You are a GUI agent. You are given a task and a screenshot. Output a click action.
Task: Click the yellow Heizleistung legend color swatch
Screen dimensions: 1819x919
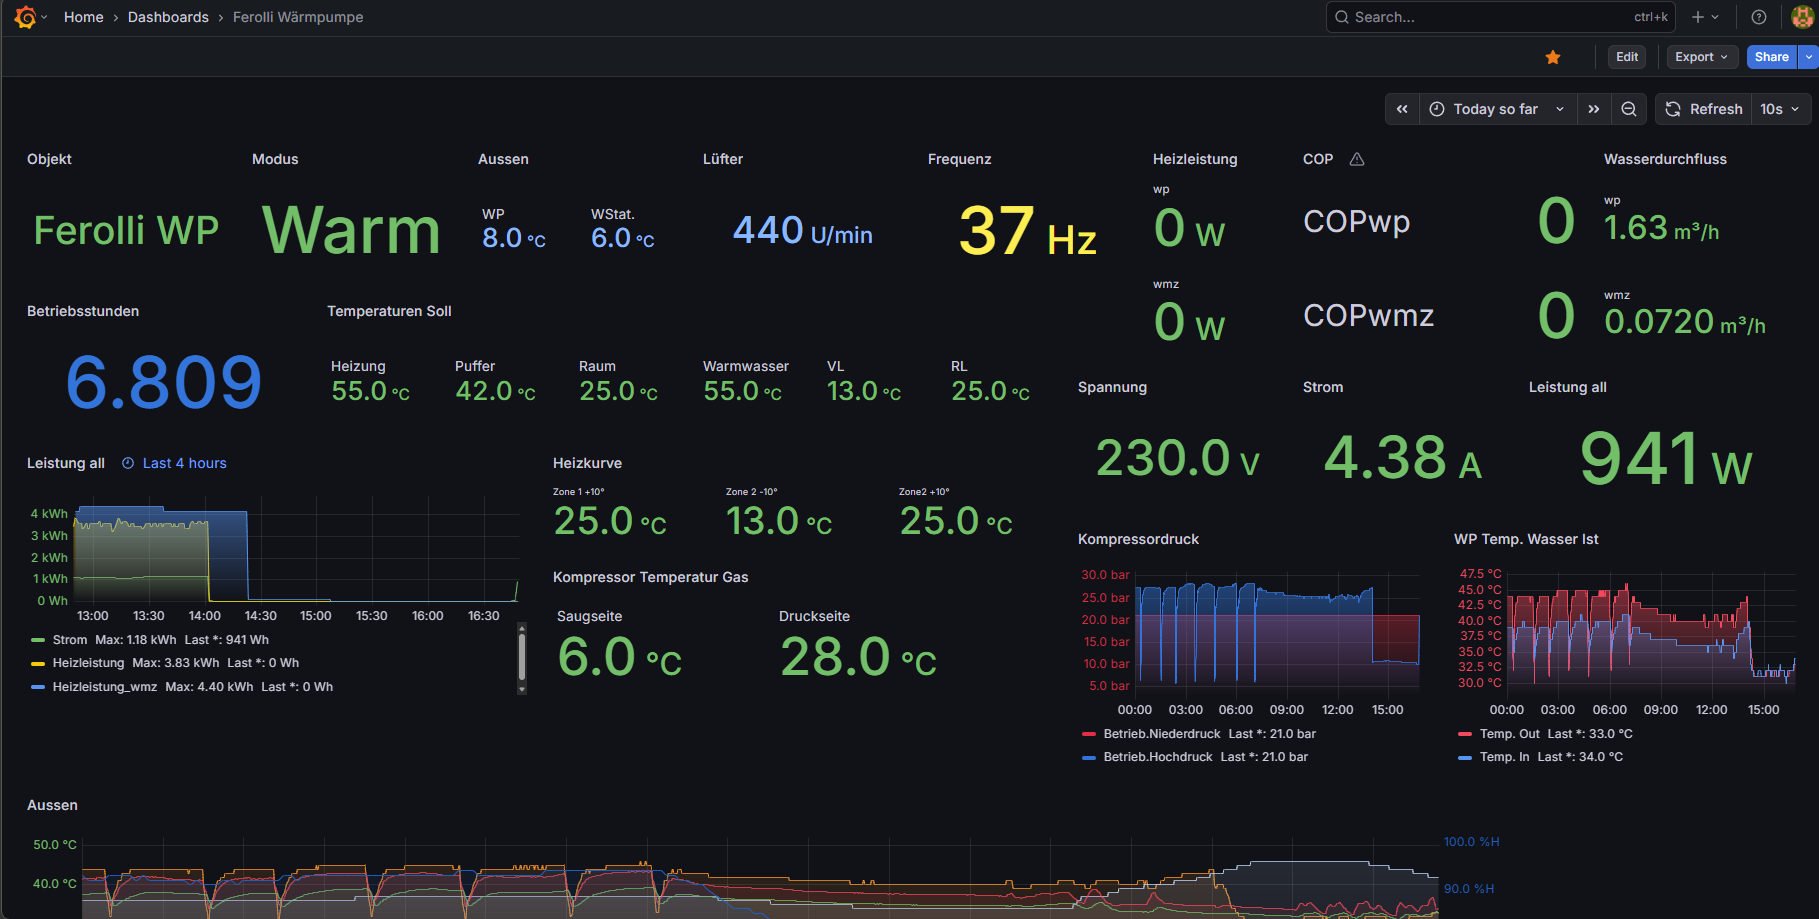pyautogui.click(x=38, y=663)
